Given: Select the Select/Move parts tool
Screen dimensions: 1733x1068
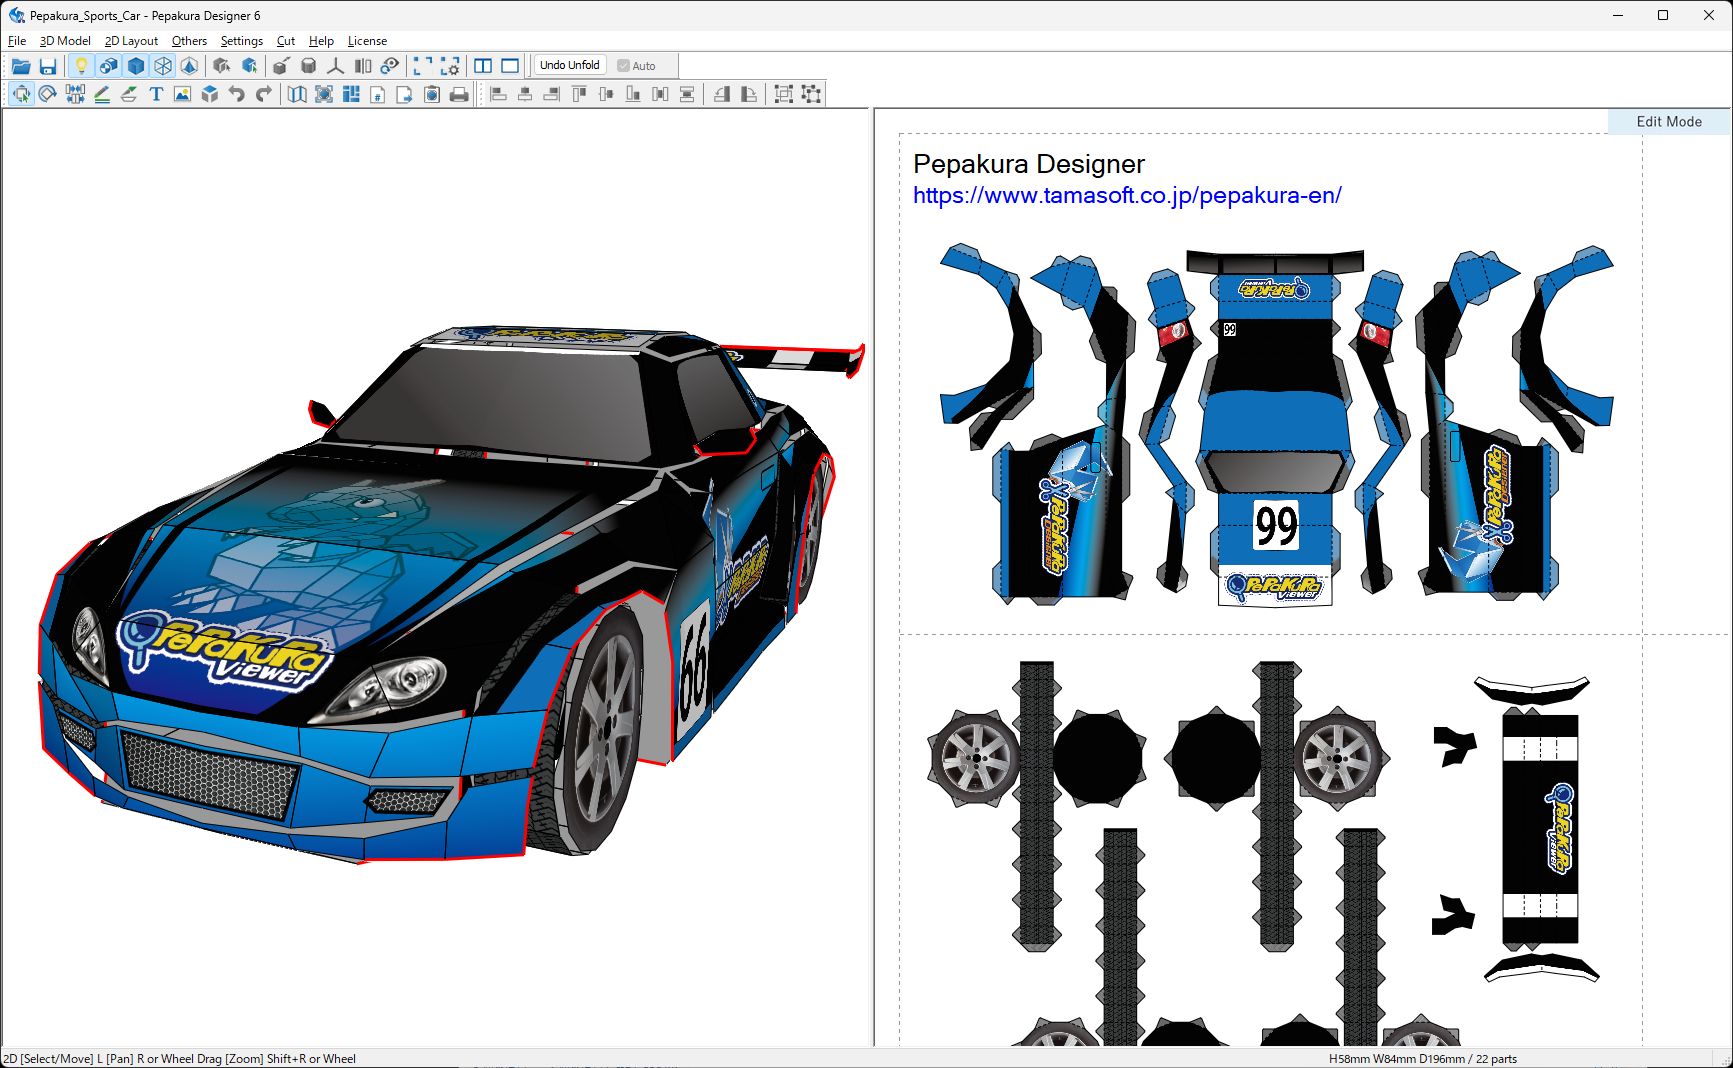Looking at the screenshot, I should (x=21, y=94).
